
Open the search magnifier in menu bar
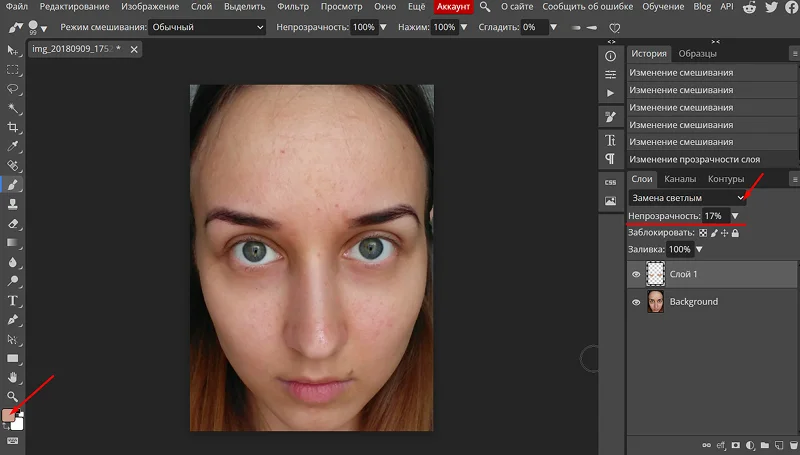pos(485,7)
